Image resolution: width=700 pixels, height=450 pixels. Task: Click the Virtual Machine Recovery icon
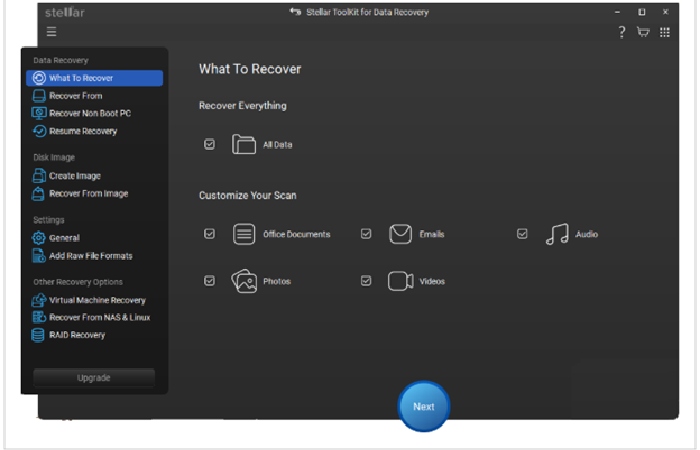39,300
